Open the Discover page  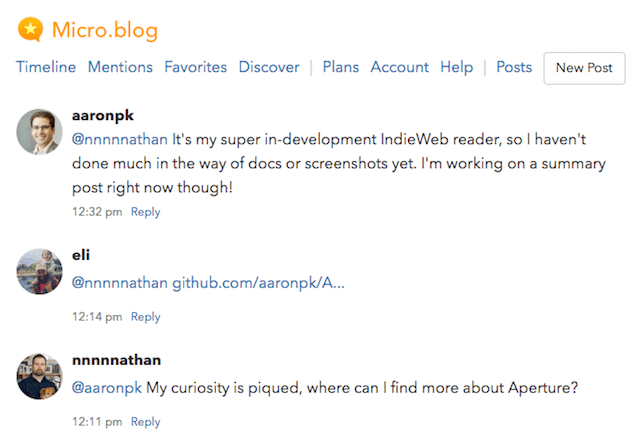tap(269, 67)
